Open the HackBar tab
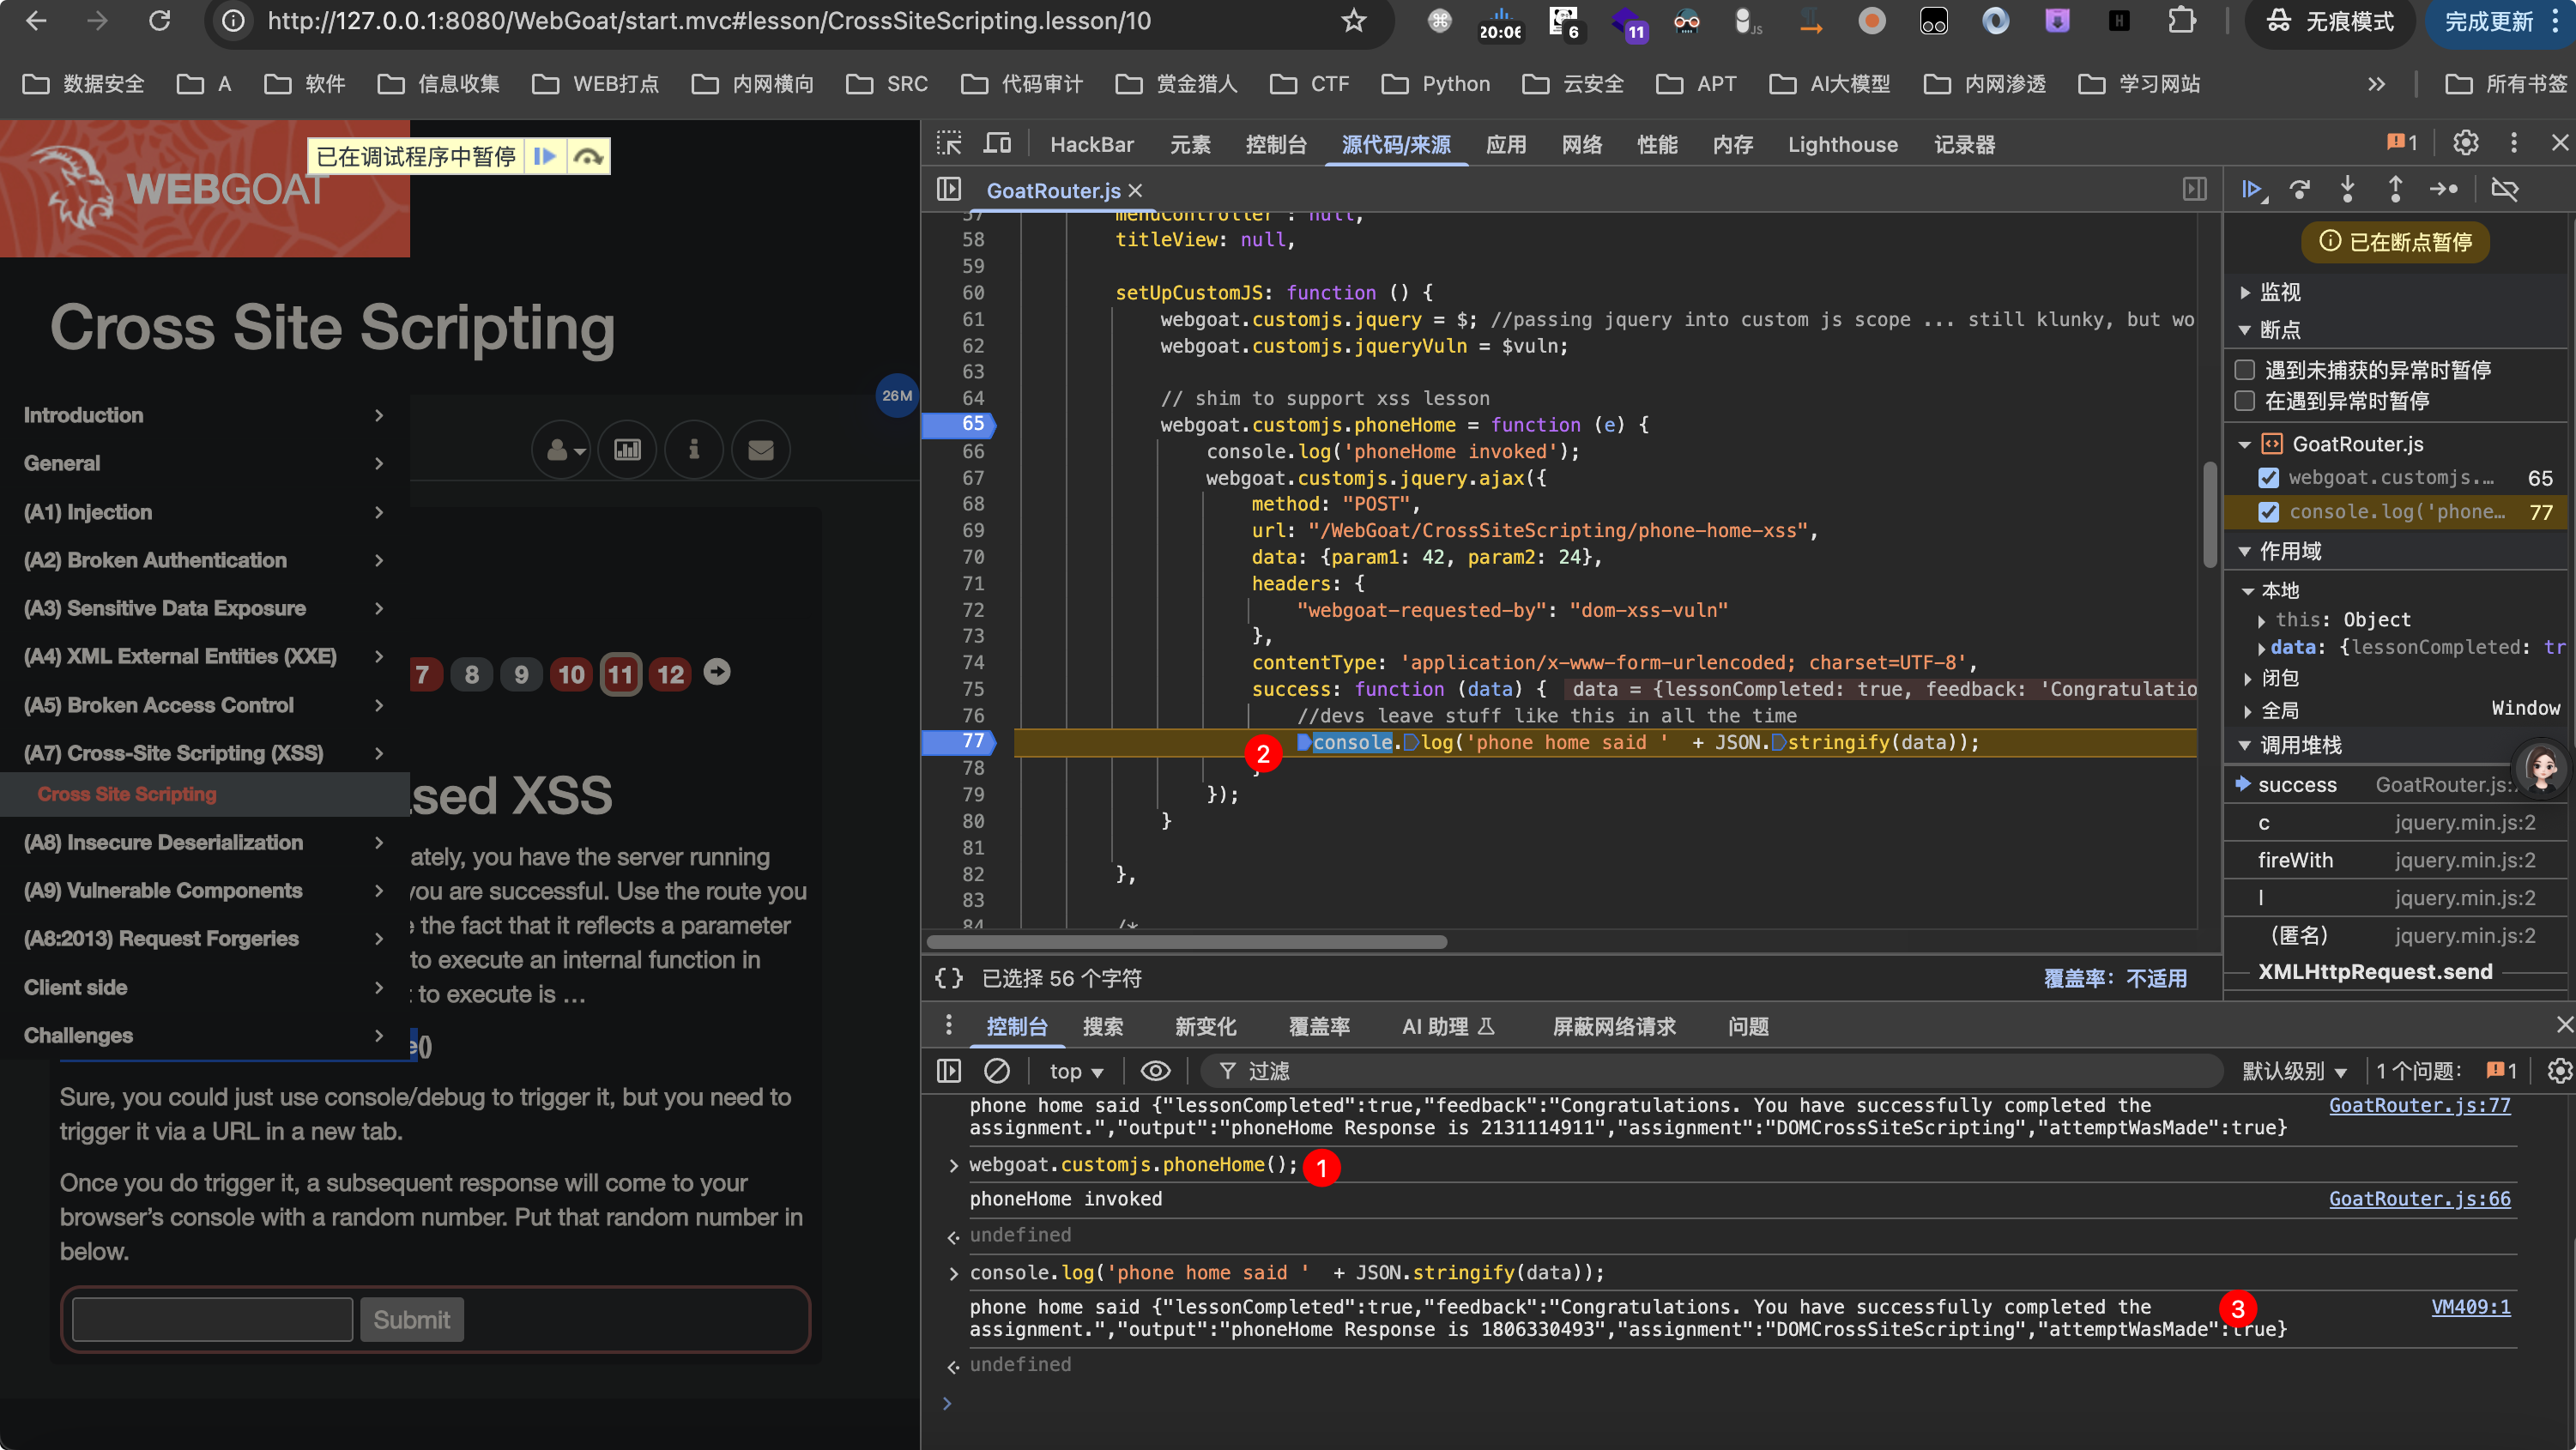This screenshot has width=2576, height=1450. tap(1092, 144)
